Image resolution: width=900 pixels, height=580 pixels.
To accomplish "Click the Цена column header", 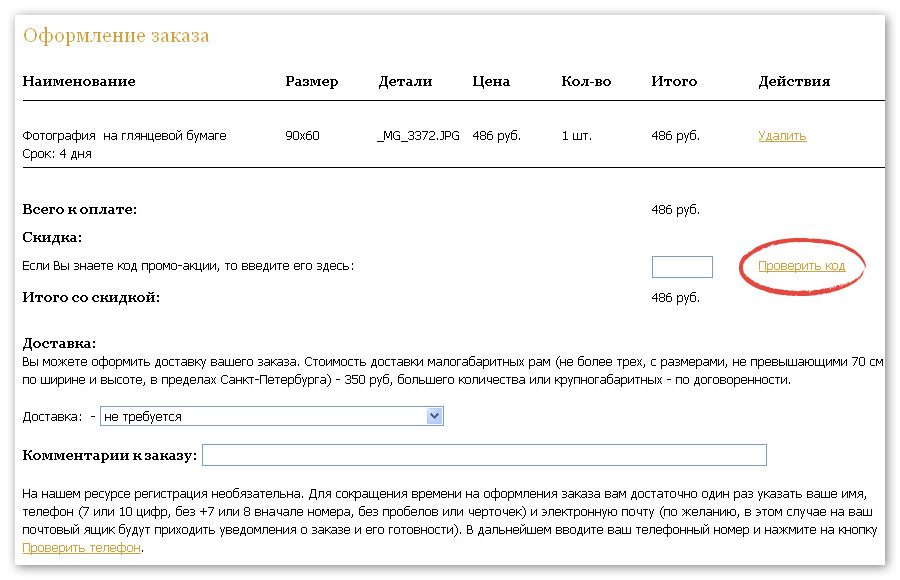I will click(491, 82).
